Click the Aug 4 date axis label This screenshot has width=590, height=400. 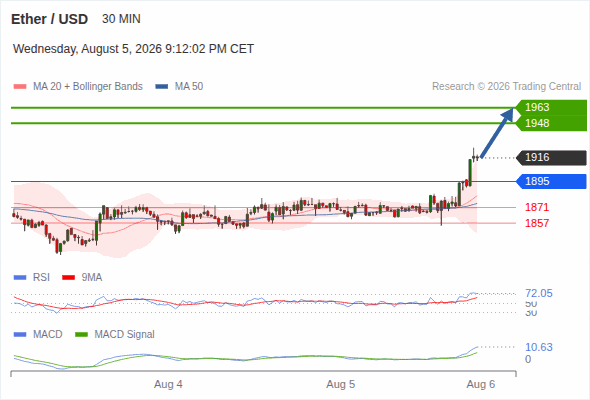(168, 384)
